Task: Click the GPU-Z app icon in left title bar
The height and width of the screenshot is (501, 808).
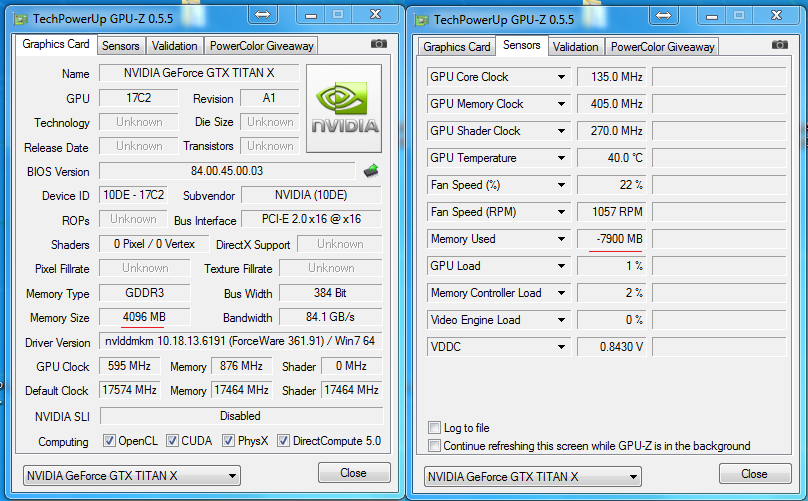Action: tap(21, 20)
